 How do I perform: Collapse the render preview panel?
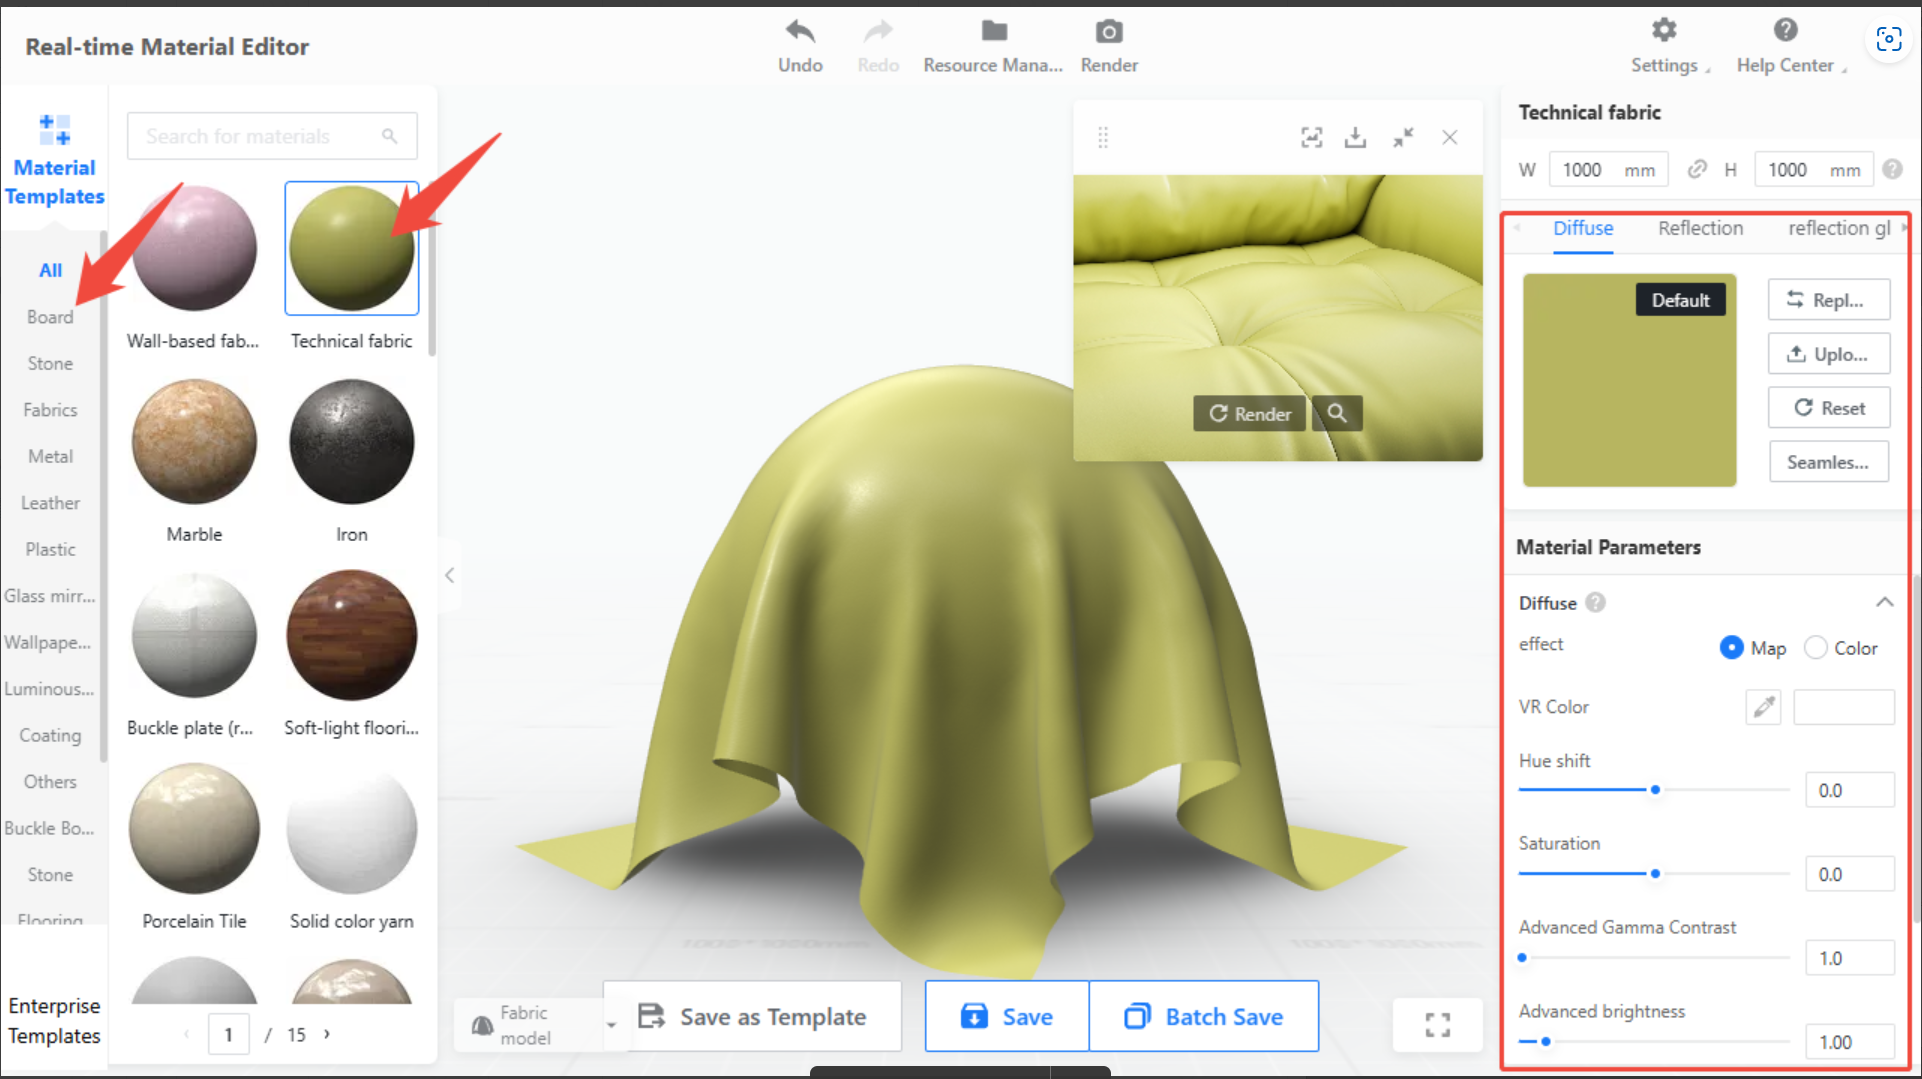click(1404, 137)
